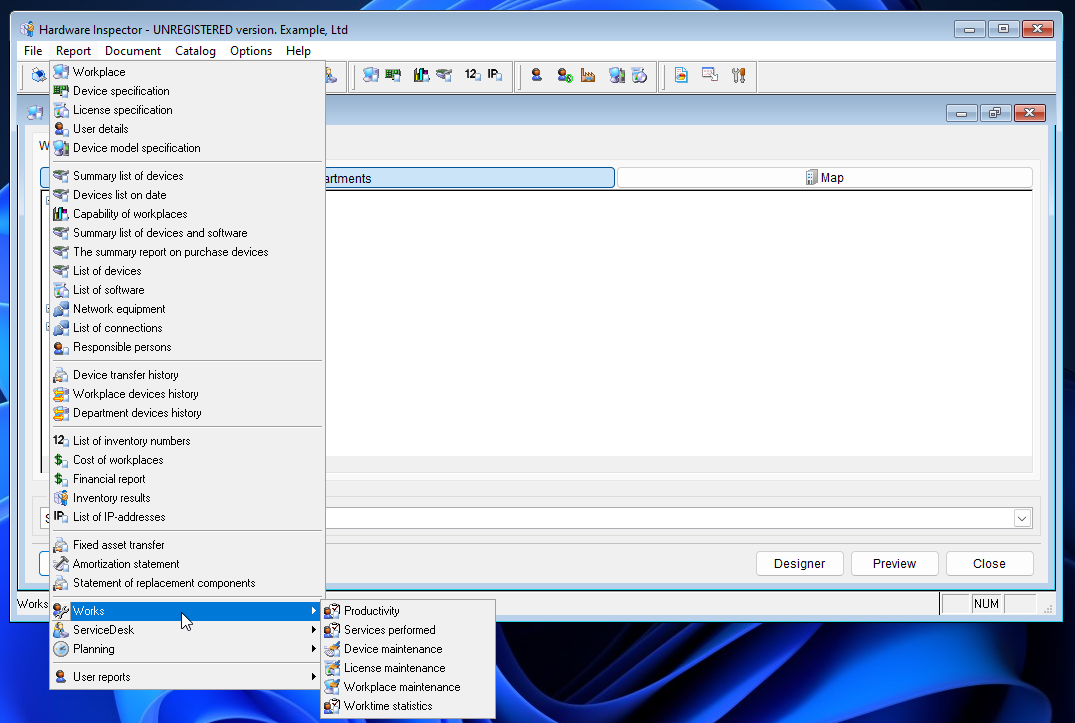Open Worktime statistics report
The height and width of the screenshot is (723, 1075).
pos(408,706)
